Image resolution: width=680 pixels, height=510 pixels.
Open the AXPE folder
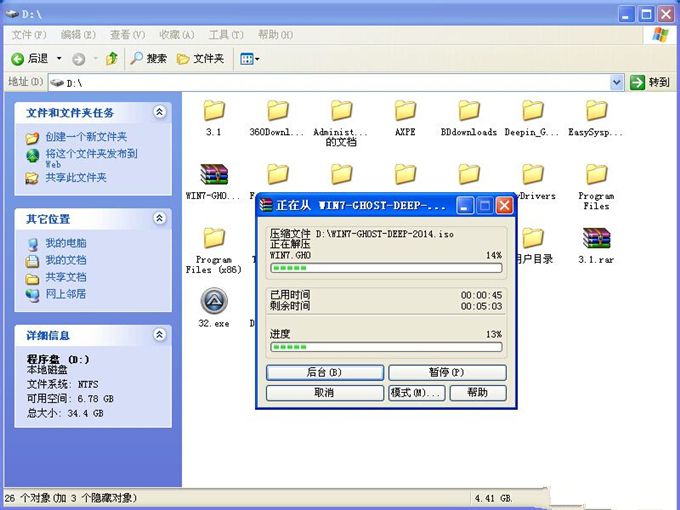[x=405, y=112]
